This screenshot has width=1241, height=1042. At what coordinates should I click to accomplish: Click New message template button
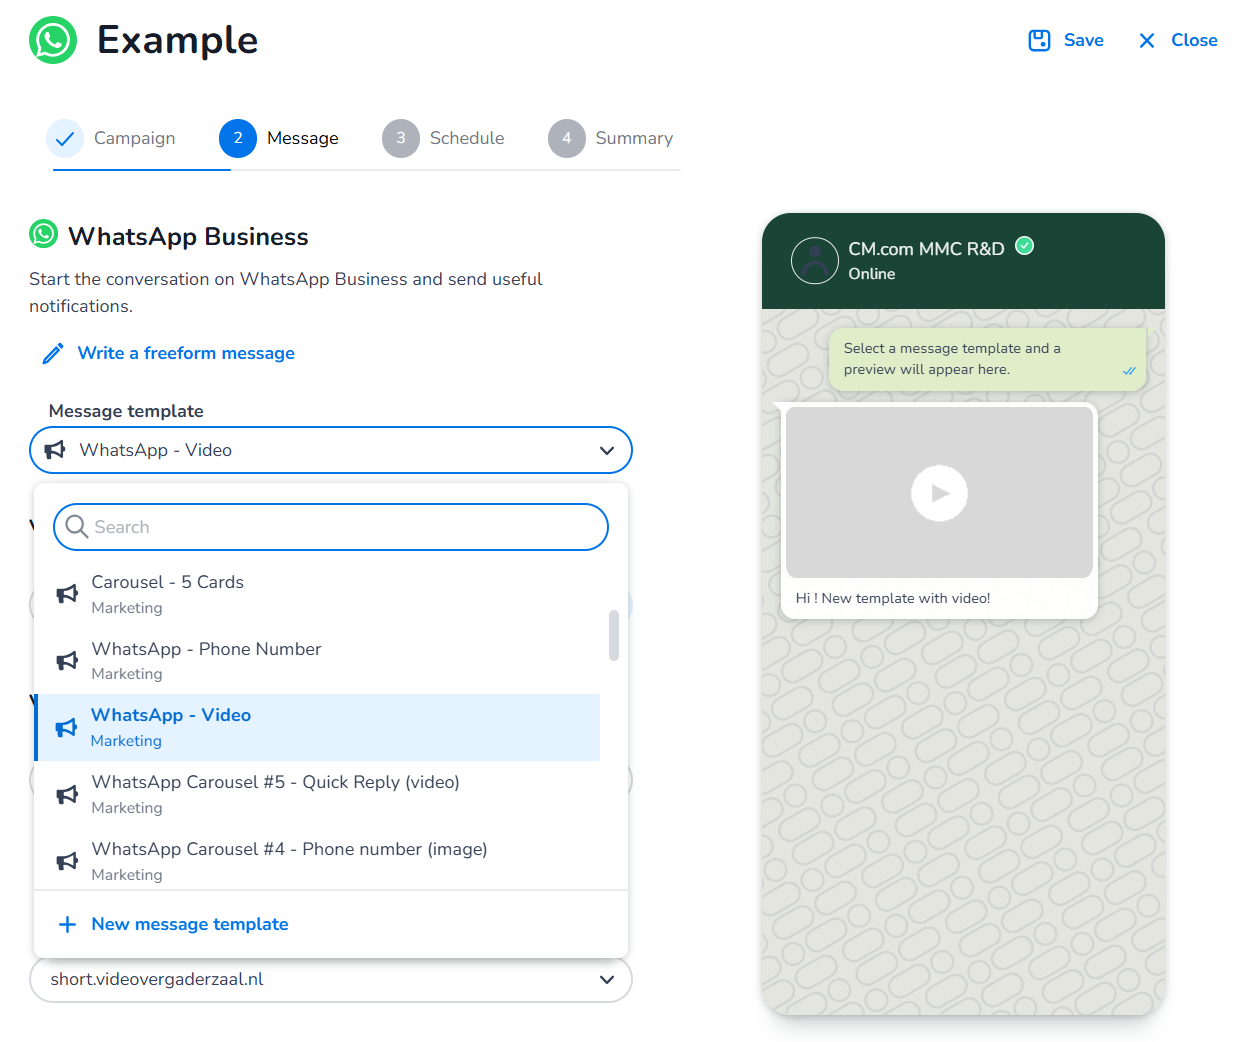click(x=189, y=925)
